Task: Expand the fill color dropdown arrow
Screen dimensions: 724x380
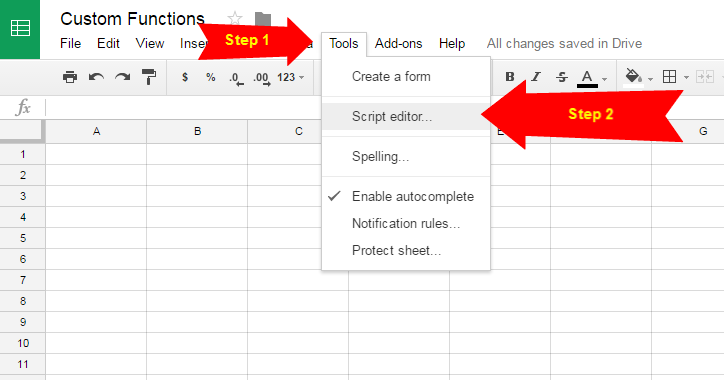Action: 651,79
